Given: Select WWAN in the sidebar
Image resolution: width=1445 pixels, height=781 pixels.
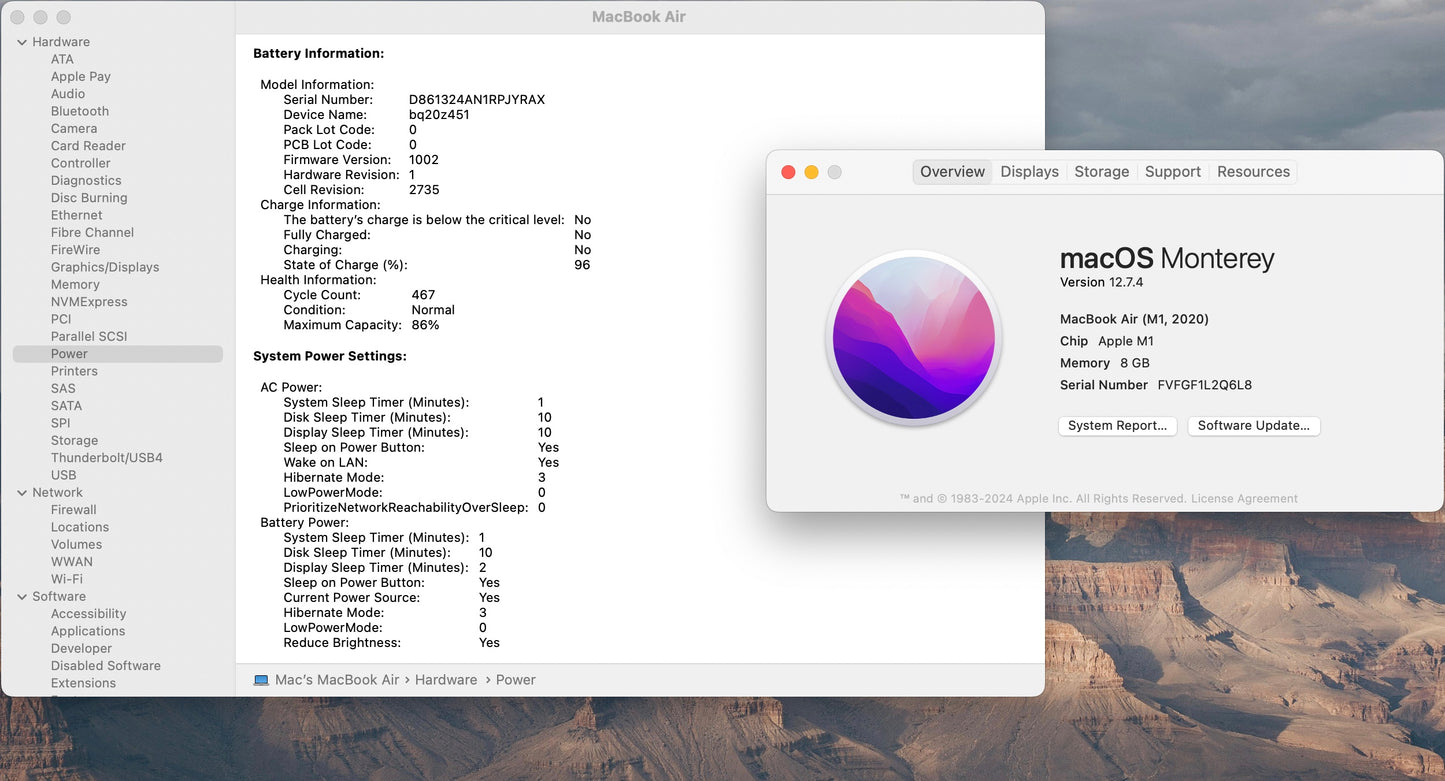Looking at the screenshot, I should point(72,562).
